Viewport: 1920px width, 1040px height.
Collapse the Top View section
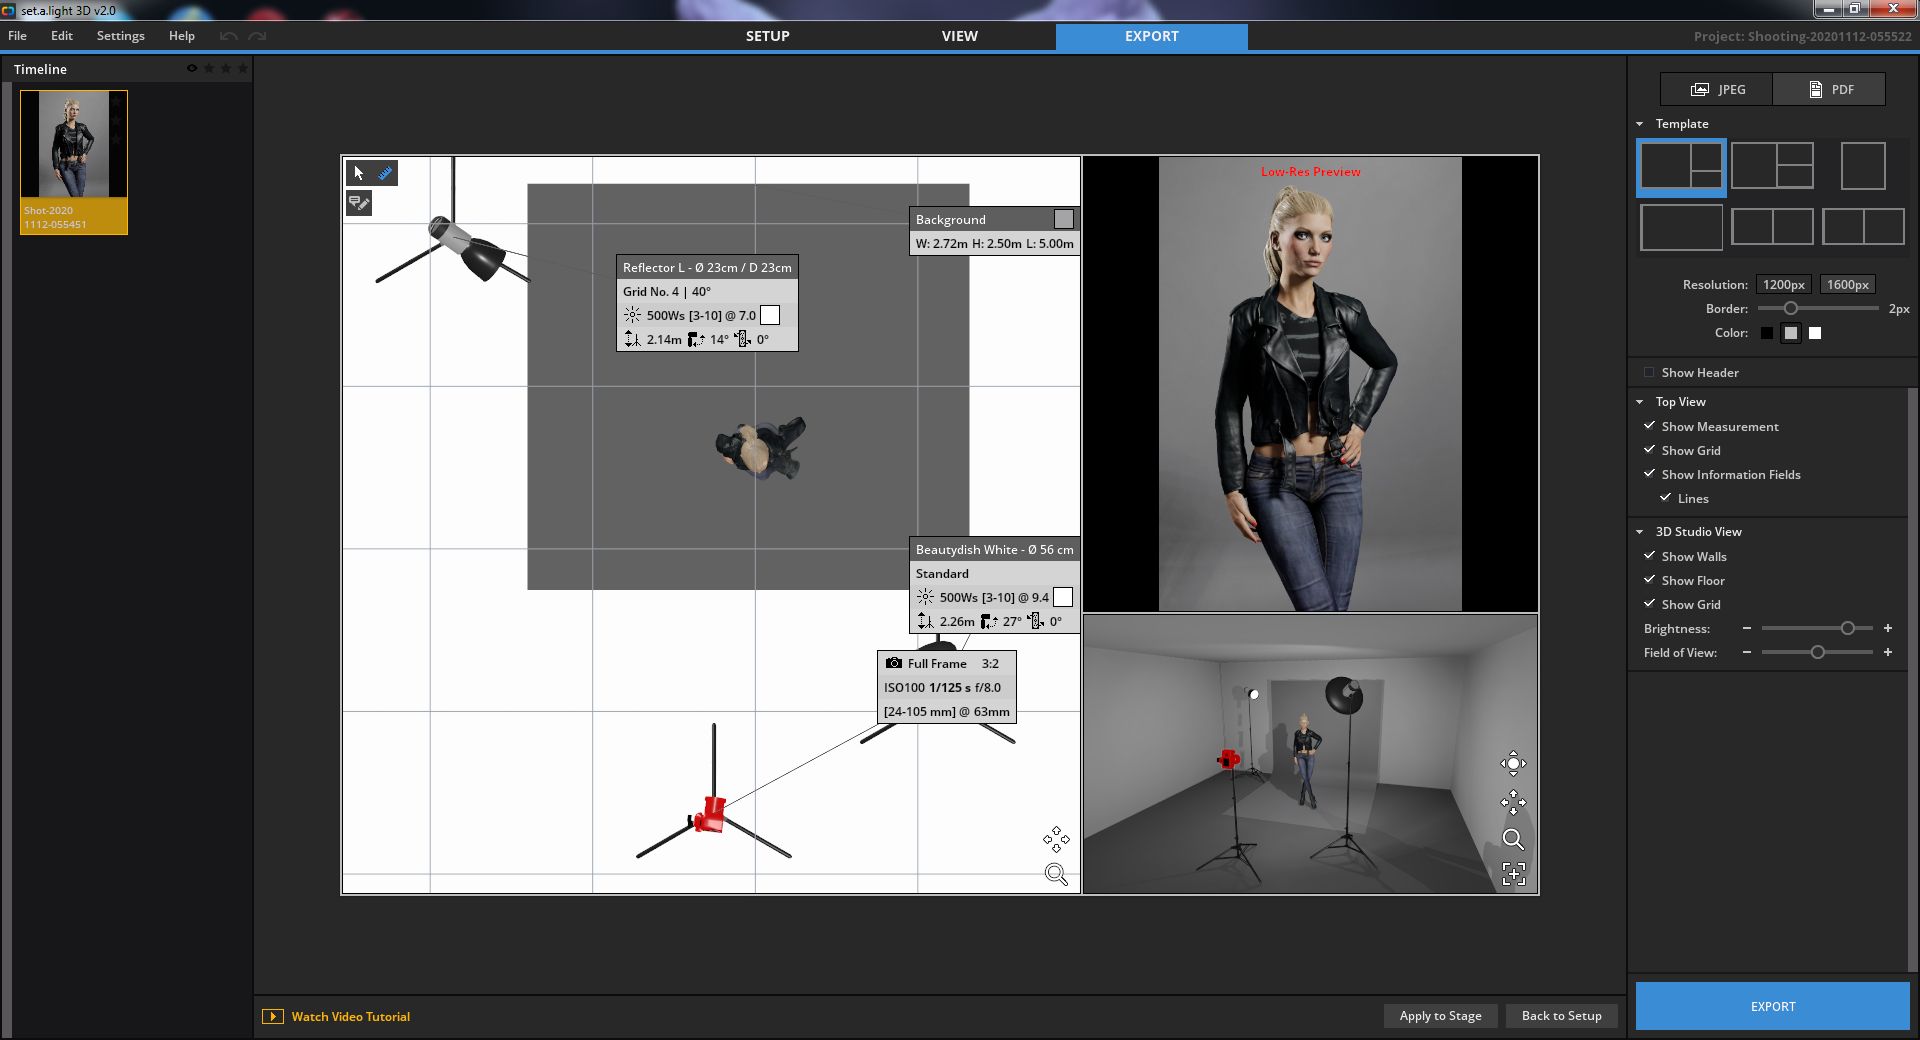[1640, 402]
